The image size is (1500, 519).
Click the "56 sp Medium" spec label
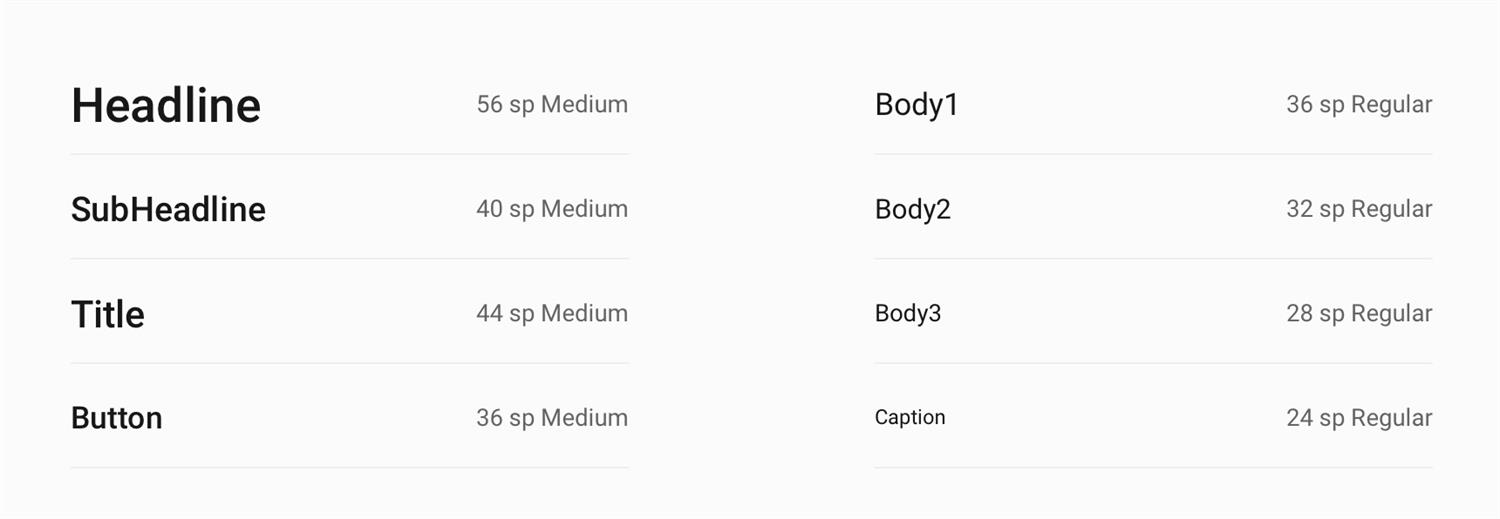tap(552, 104)
